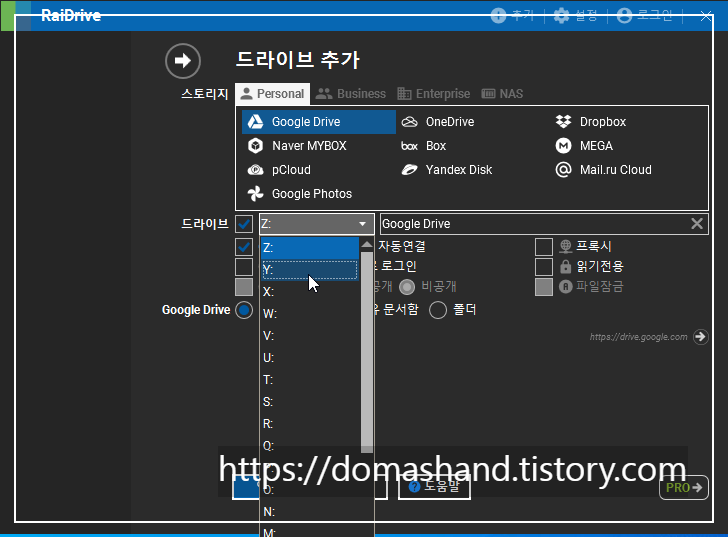The height and width of the screenshot is (537, 728).
Task: Select Google Drive storage
Action: point(318,122)
